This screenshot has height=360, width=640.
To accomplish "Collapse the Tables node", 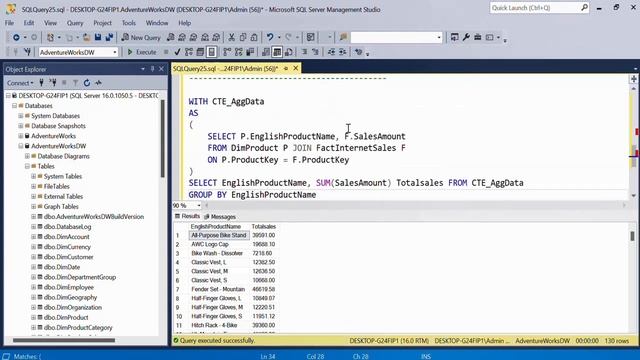I will point(27,166).
